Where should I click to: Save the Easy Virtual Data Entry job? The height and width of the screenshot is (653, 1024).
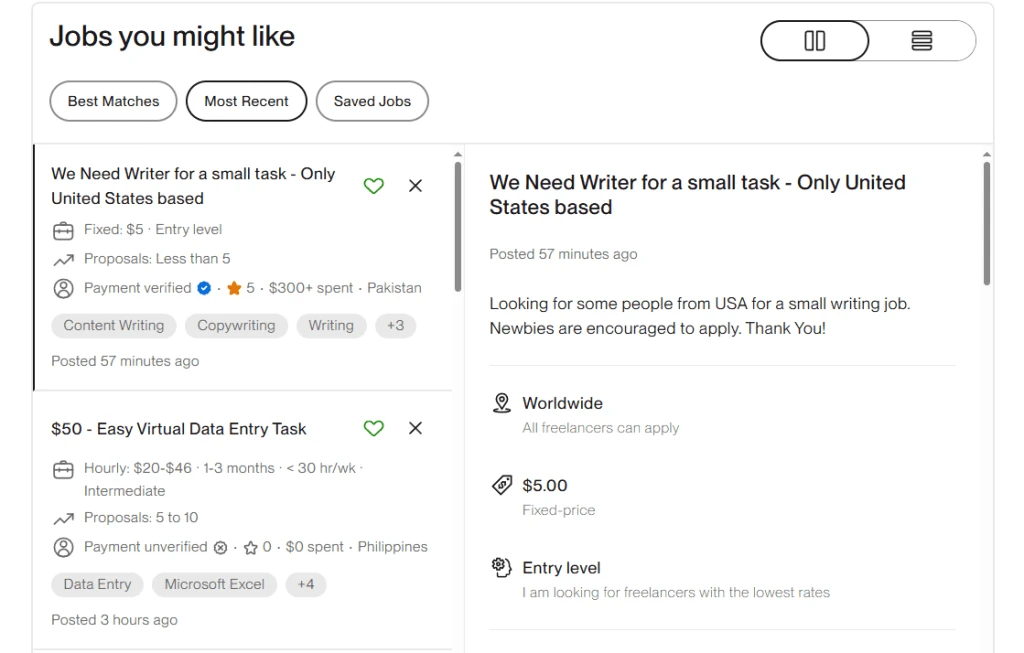coord(373,428)
